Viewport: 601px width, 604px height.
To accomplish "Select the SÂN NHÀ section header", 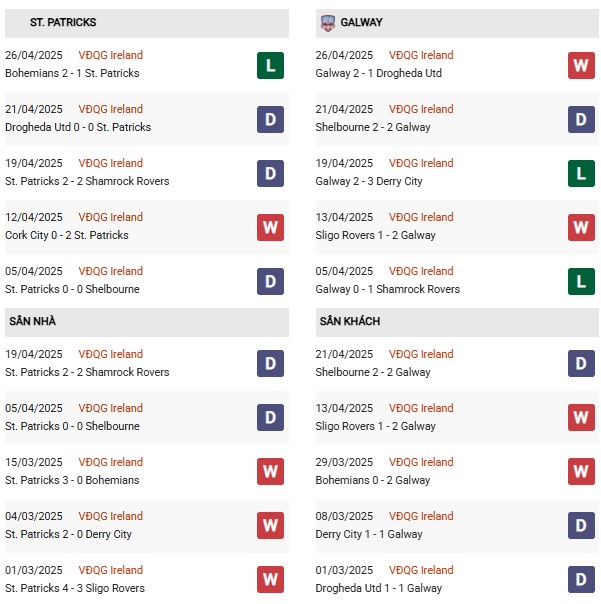I will pyautogui.click(x=147, y=322).
